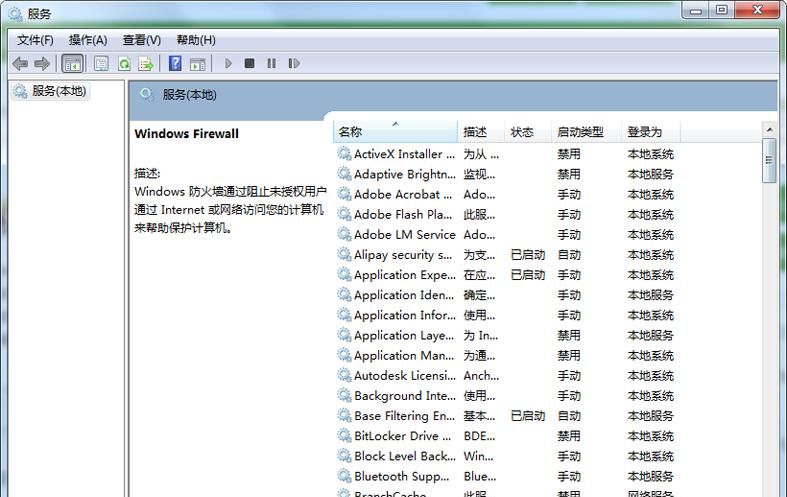
Task: Click 已启动 status of Alipay security
Action: click(x=528, y=255)
